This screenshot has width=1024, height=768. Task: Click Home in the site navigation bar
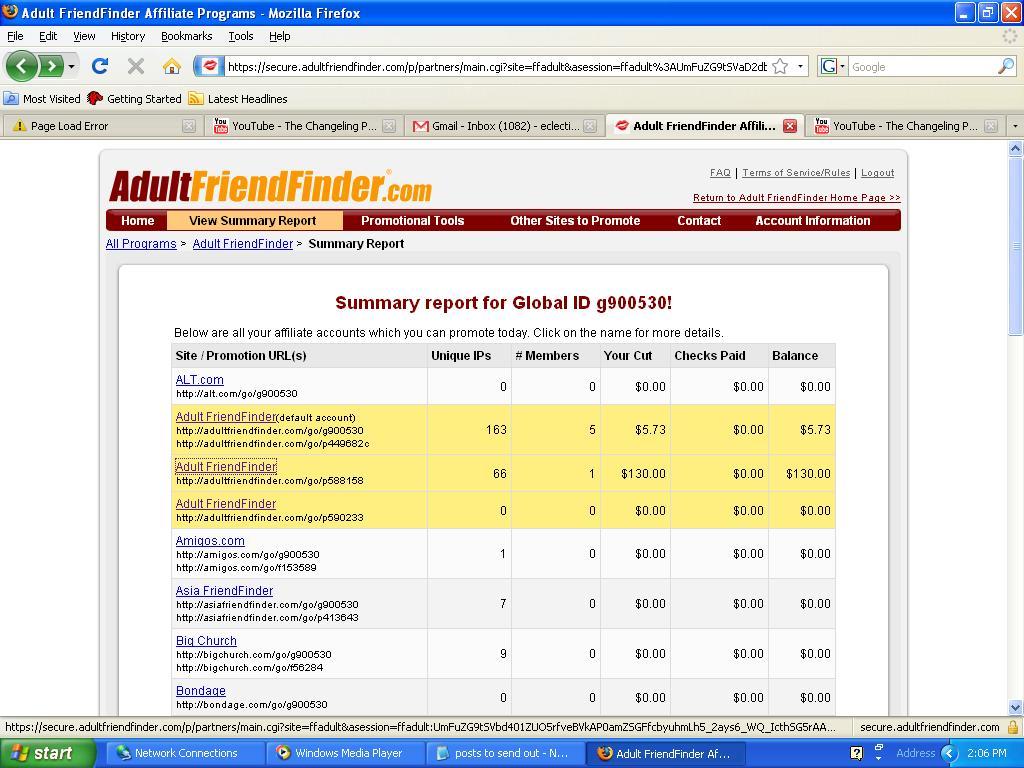137,221
